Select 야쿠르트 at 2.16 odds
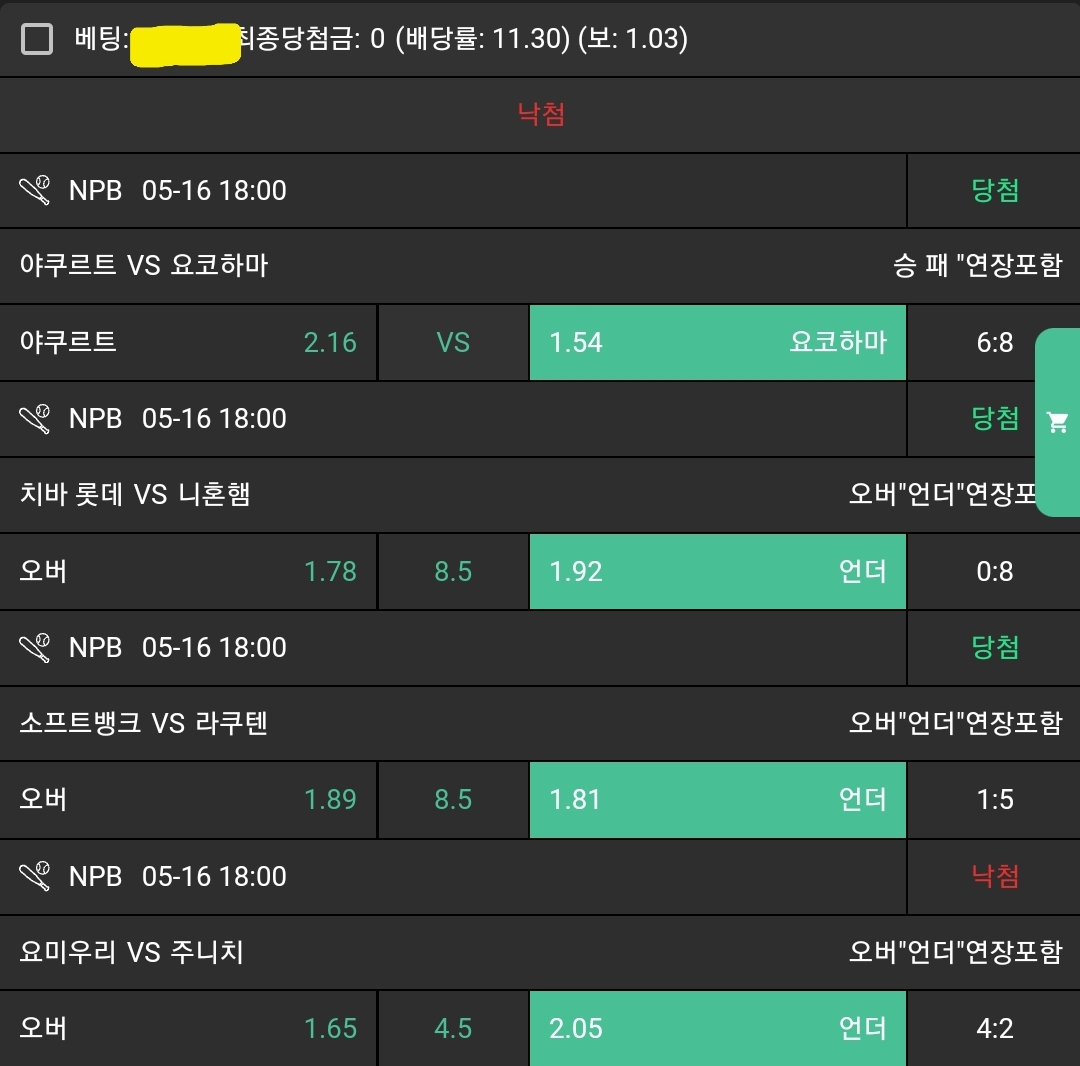1080x1066 pixels. click(188, 342)
